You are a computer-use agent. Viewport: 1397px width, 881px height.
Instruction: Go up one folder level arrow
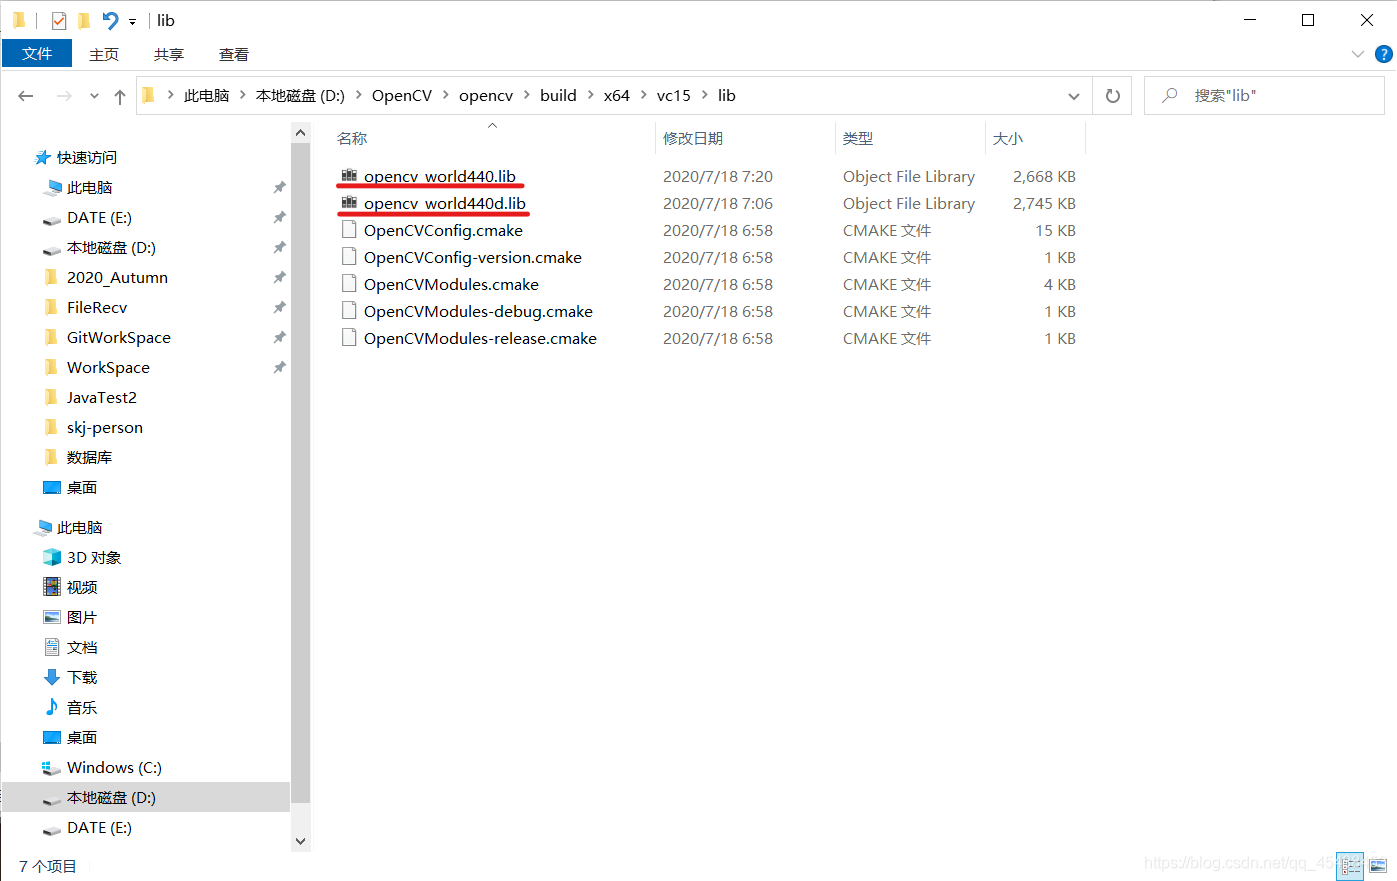120,96
